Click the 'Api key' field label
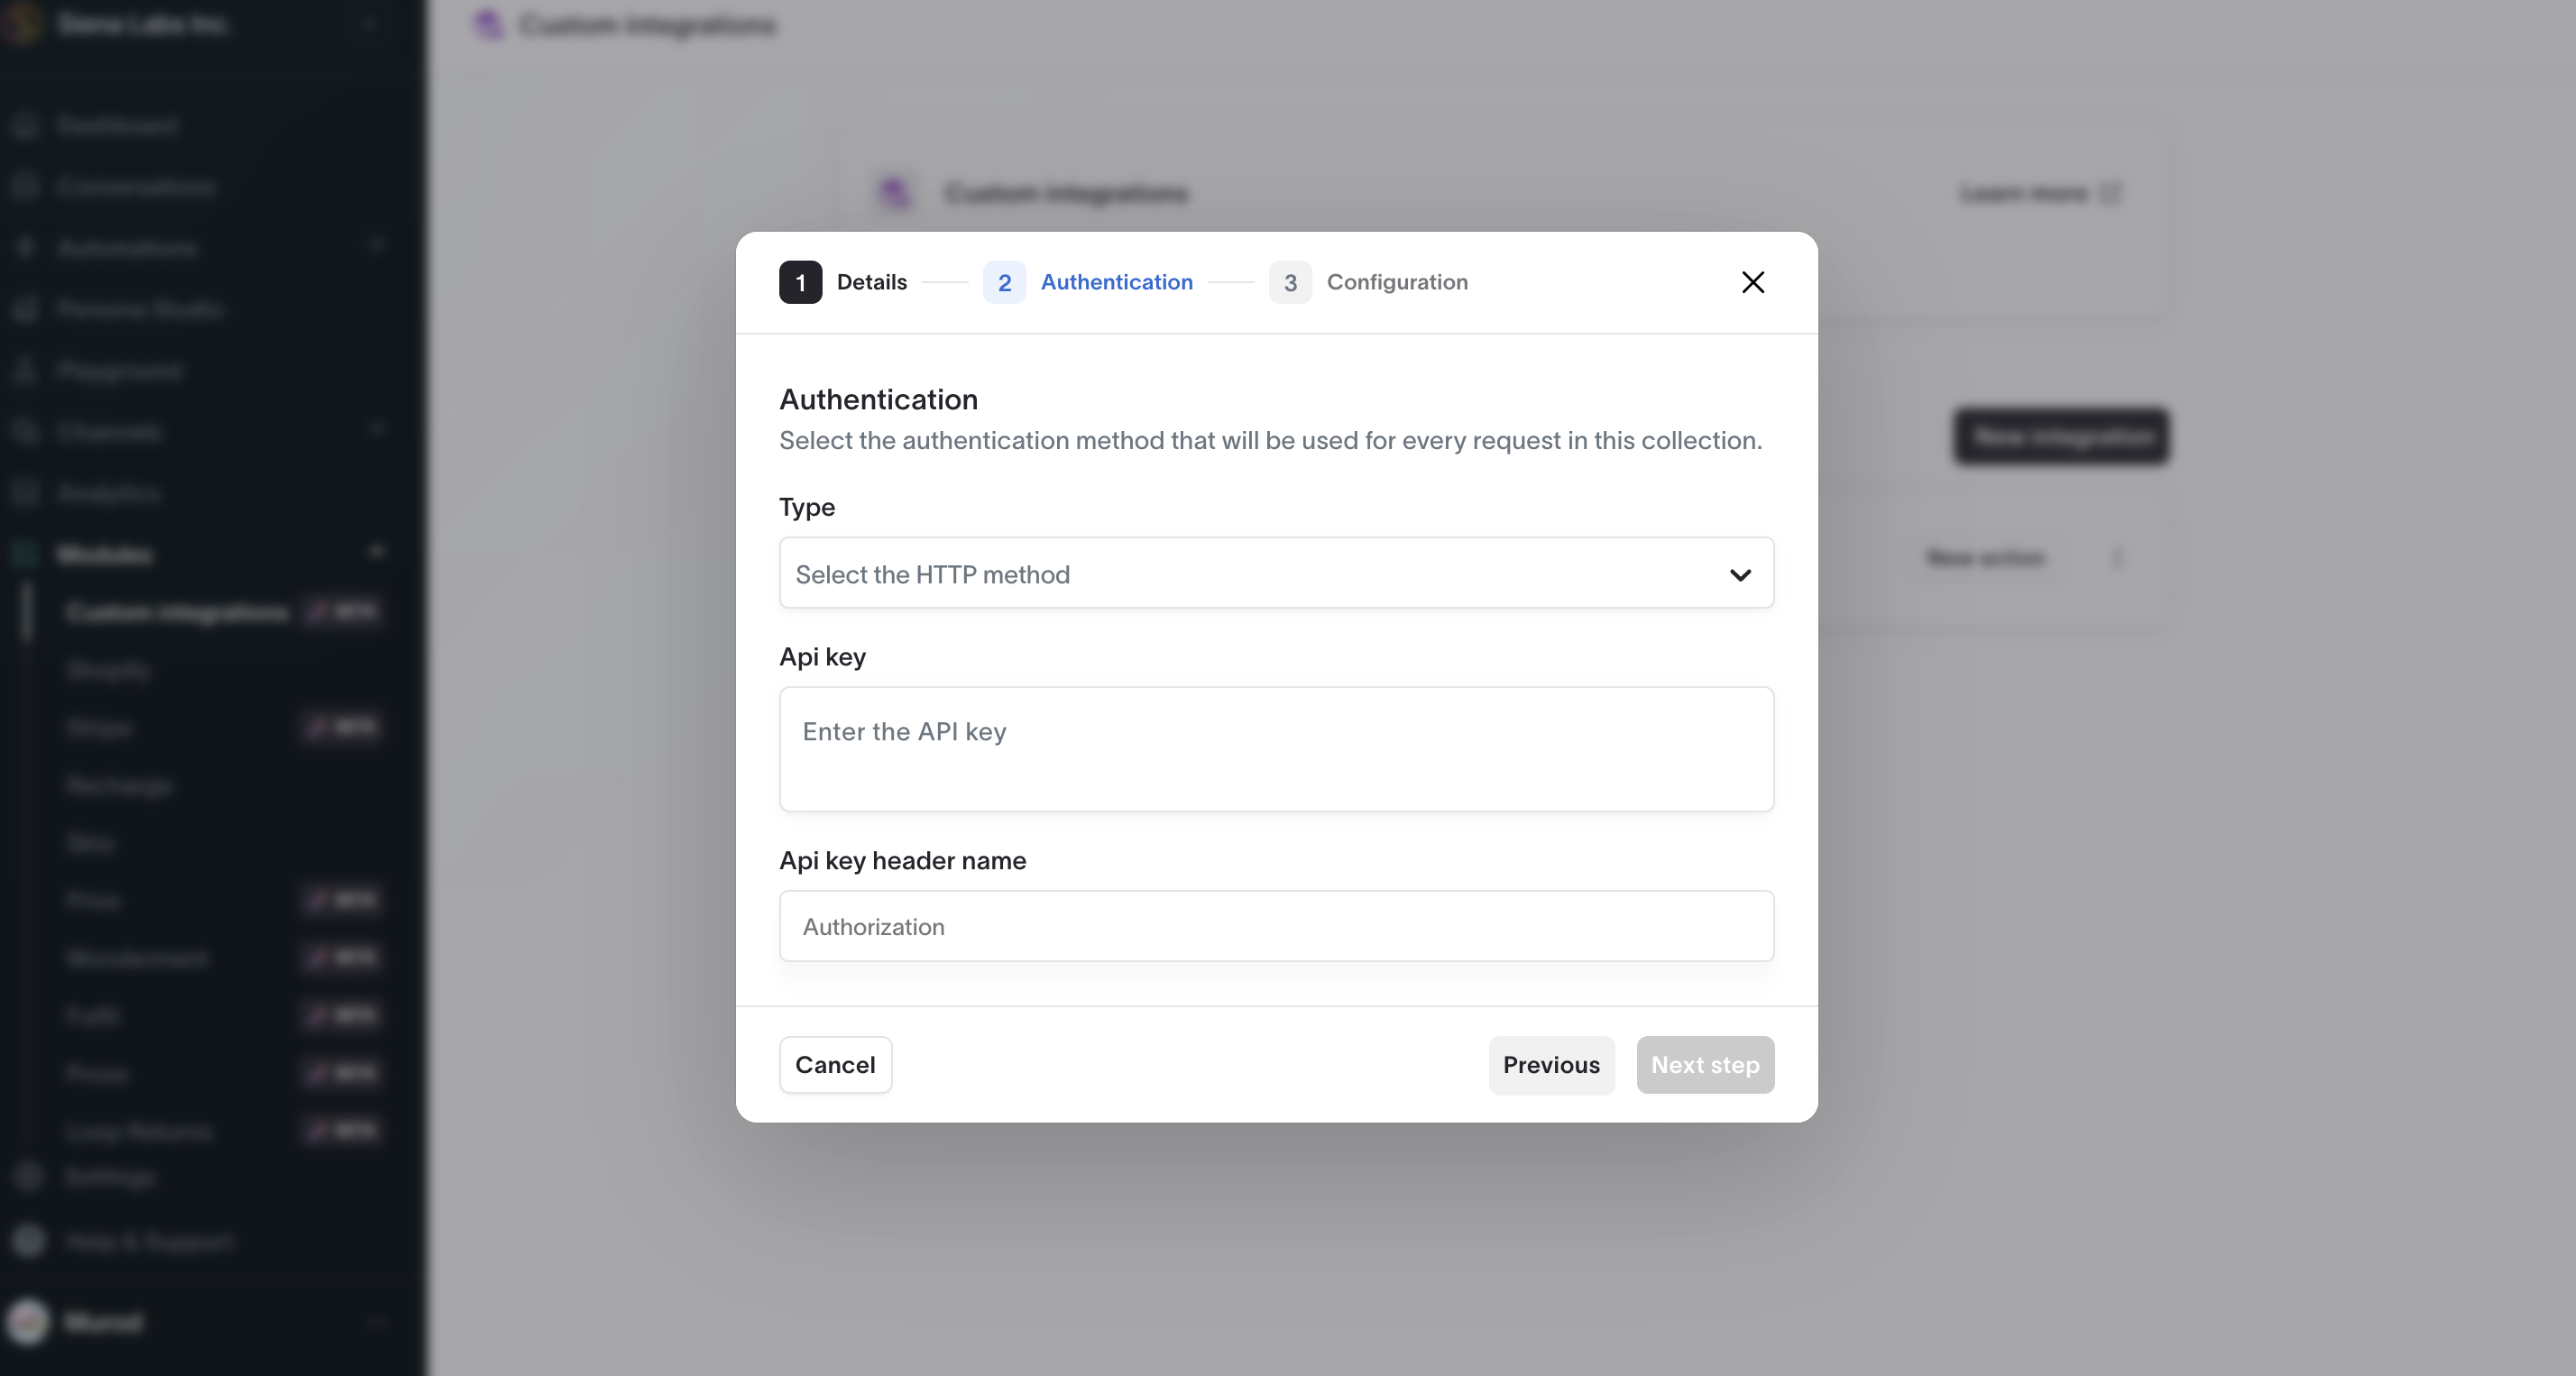2576x1376 pixels. point(822,656)
